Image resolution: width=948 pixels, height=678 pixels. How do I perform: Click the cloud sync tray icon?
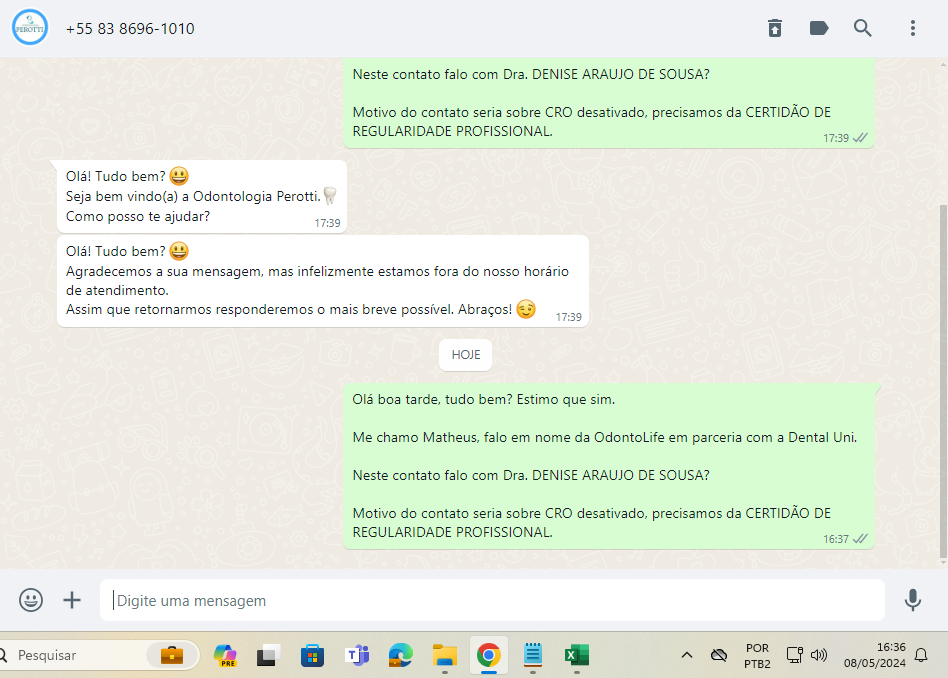[719, 655]
